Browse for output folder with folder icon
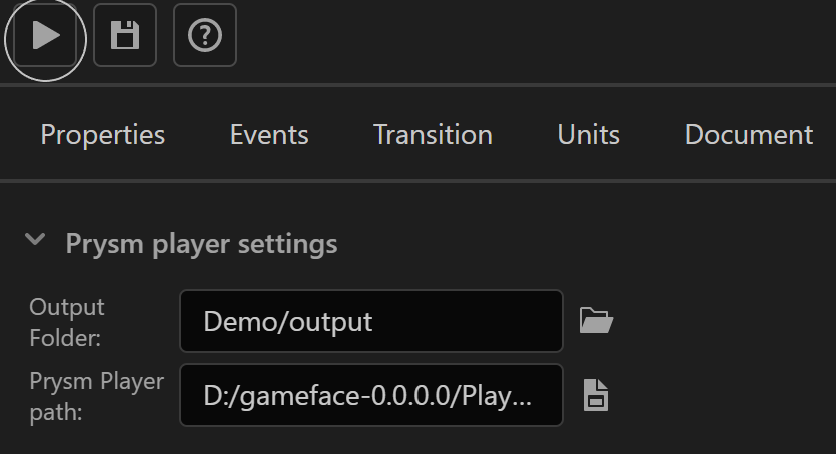 pyautogui.click(x=596, y=321)
